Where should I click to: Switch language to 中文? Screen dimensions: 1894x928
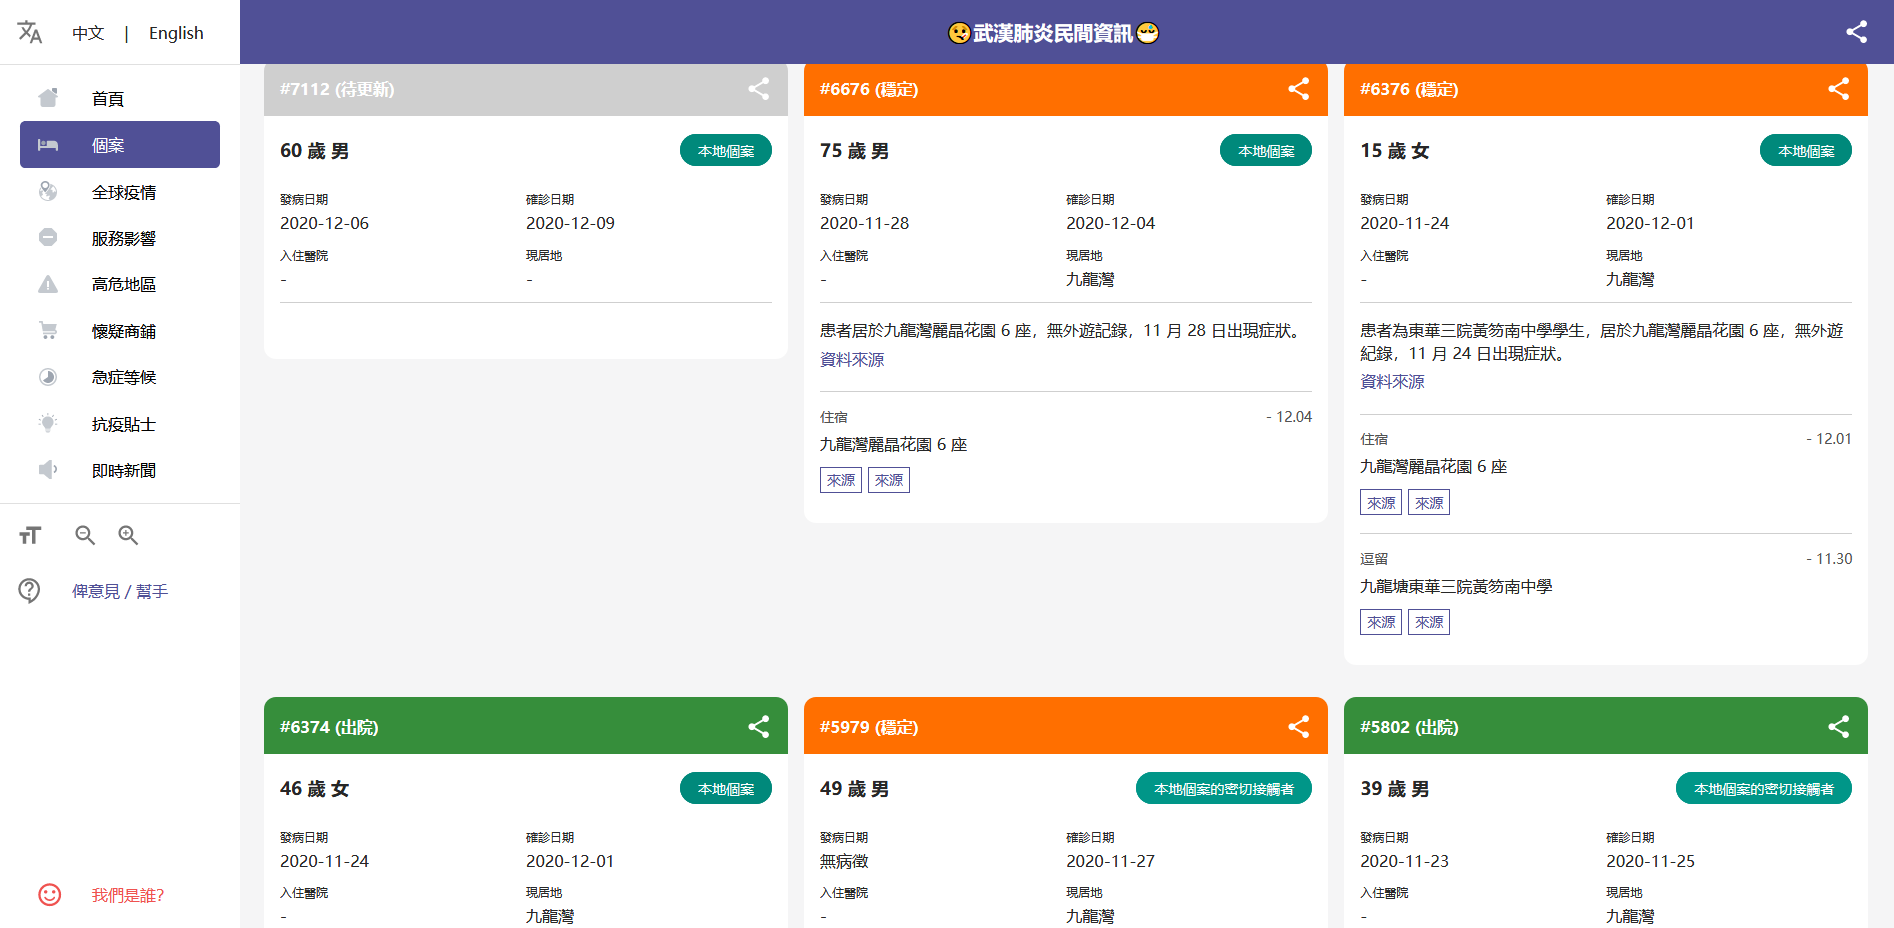click(x=88, y=33)
